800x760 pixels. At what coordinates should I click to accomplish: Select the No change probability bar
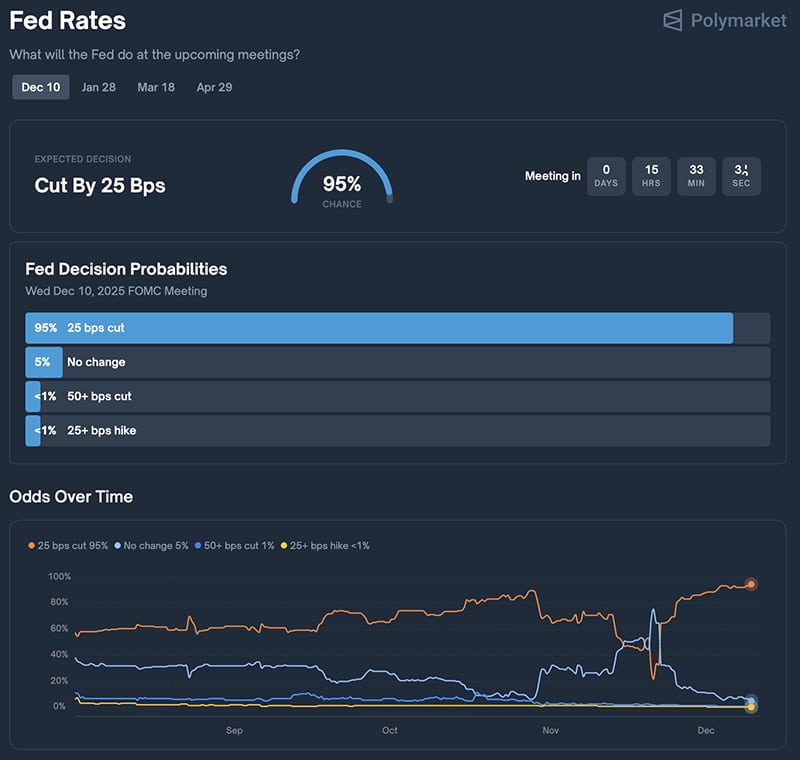tap(397, 362)
